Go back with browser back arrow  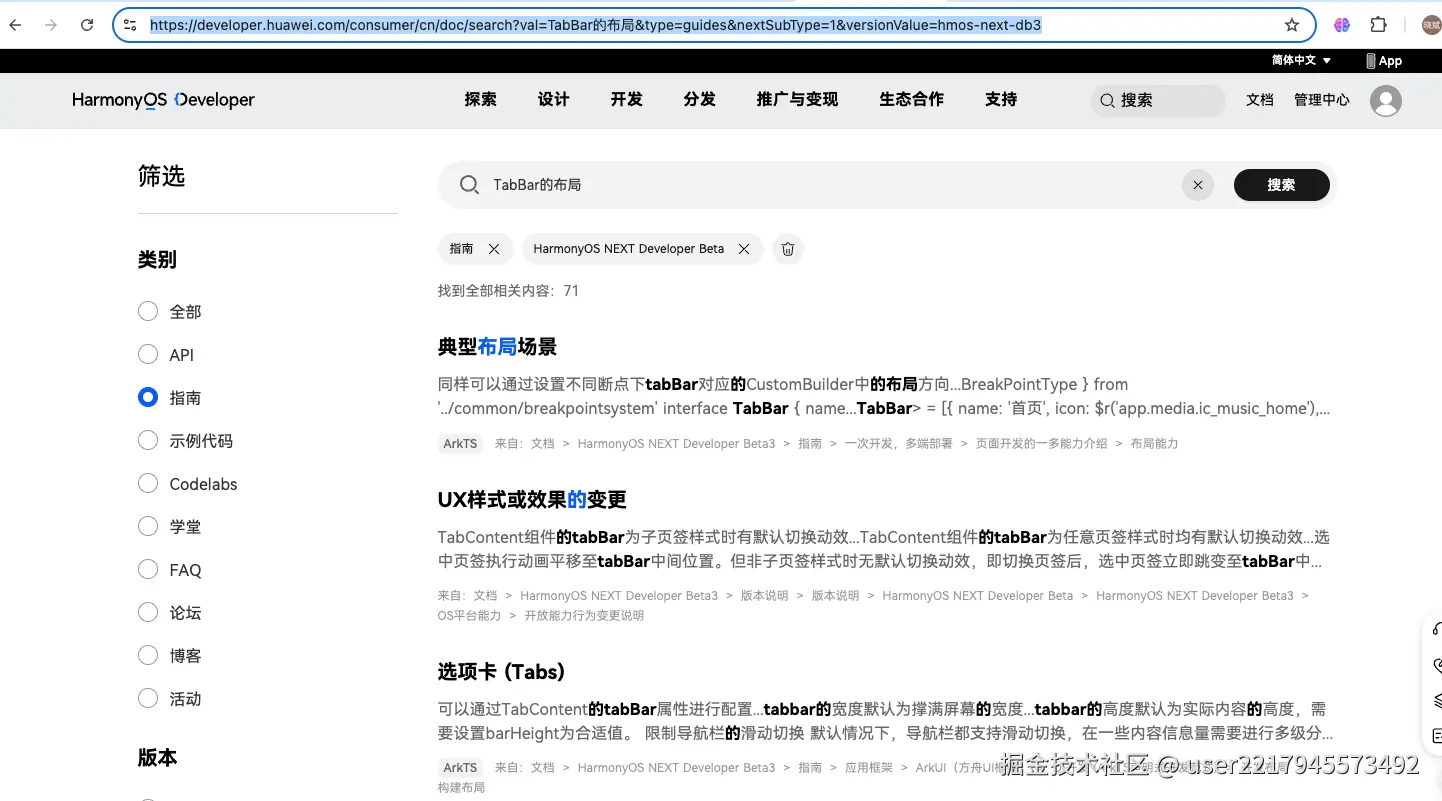tap(15, 25)
